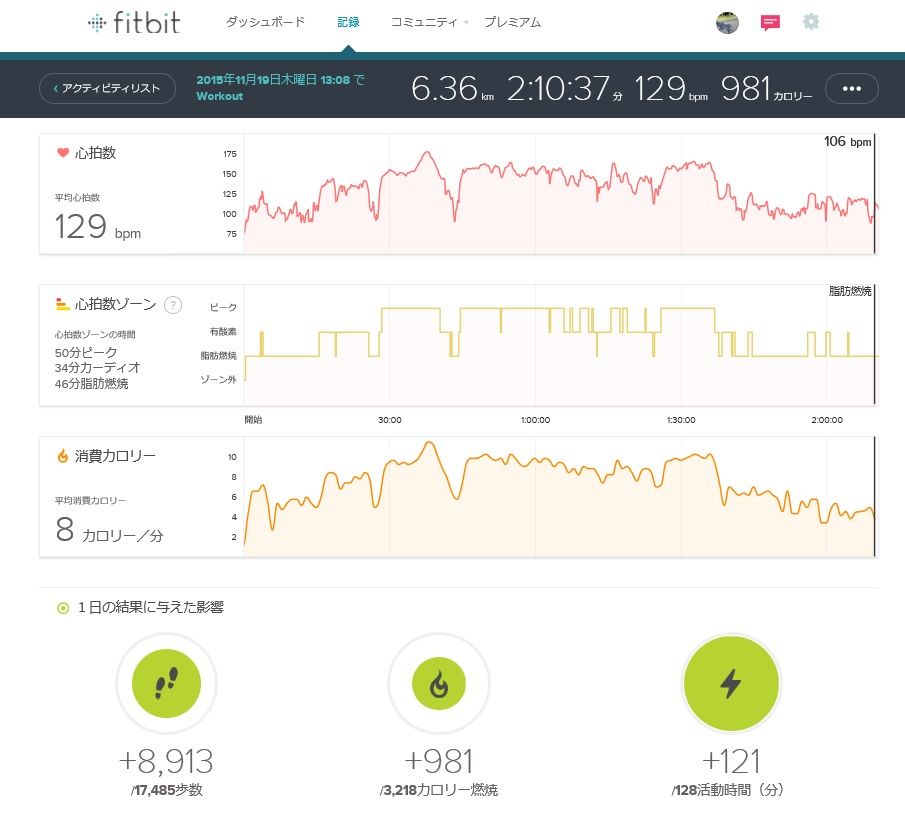Go back to アクティビティリスト
The height and width of the screenshot is (833, 905).
(107, 88)
